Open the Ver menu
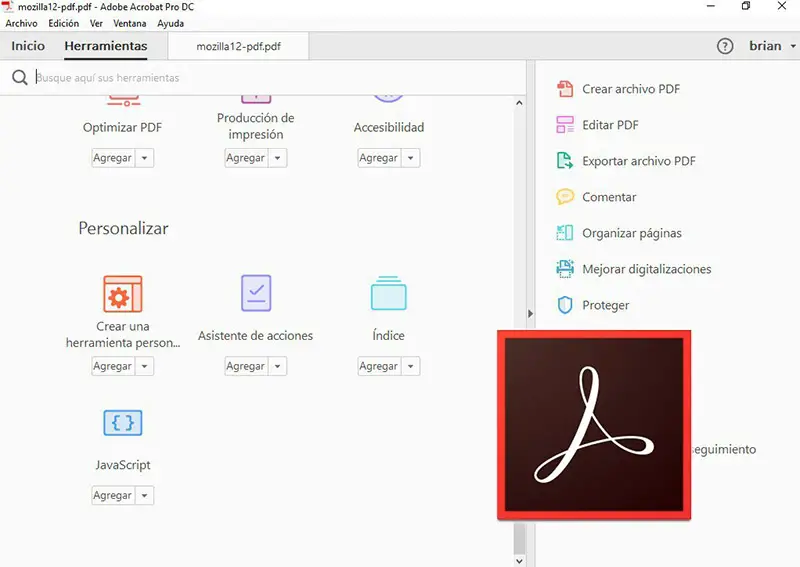800x567 pixels. click(96, 23)
